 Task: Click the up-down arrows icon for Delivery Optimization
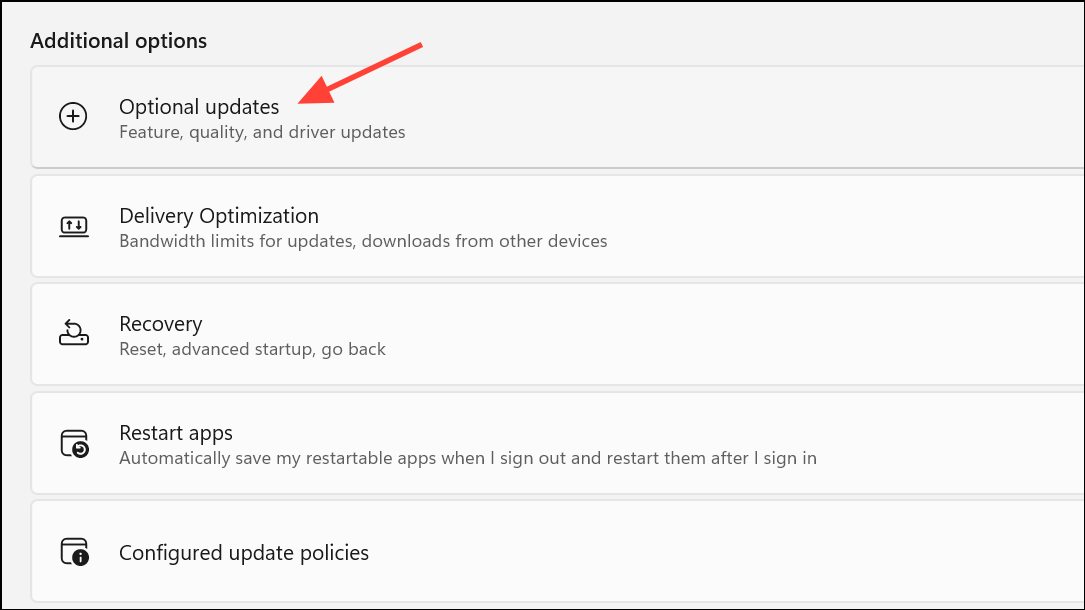73,226
